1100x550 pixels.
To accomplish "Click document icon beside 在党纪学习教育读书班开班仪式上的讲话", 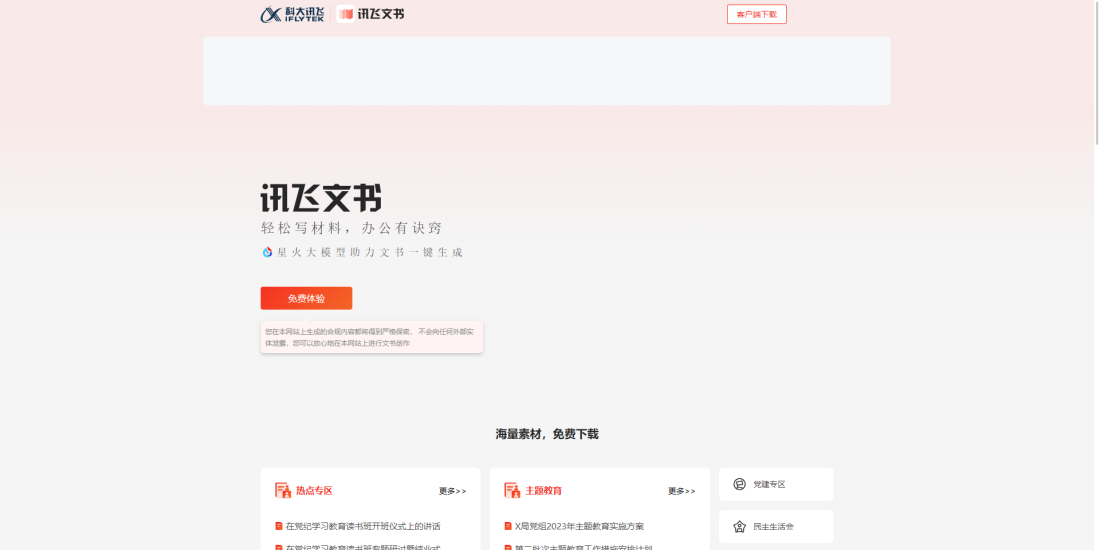I will click(279, 526).
